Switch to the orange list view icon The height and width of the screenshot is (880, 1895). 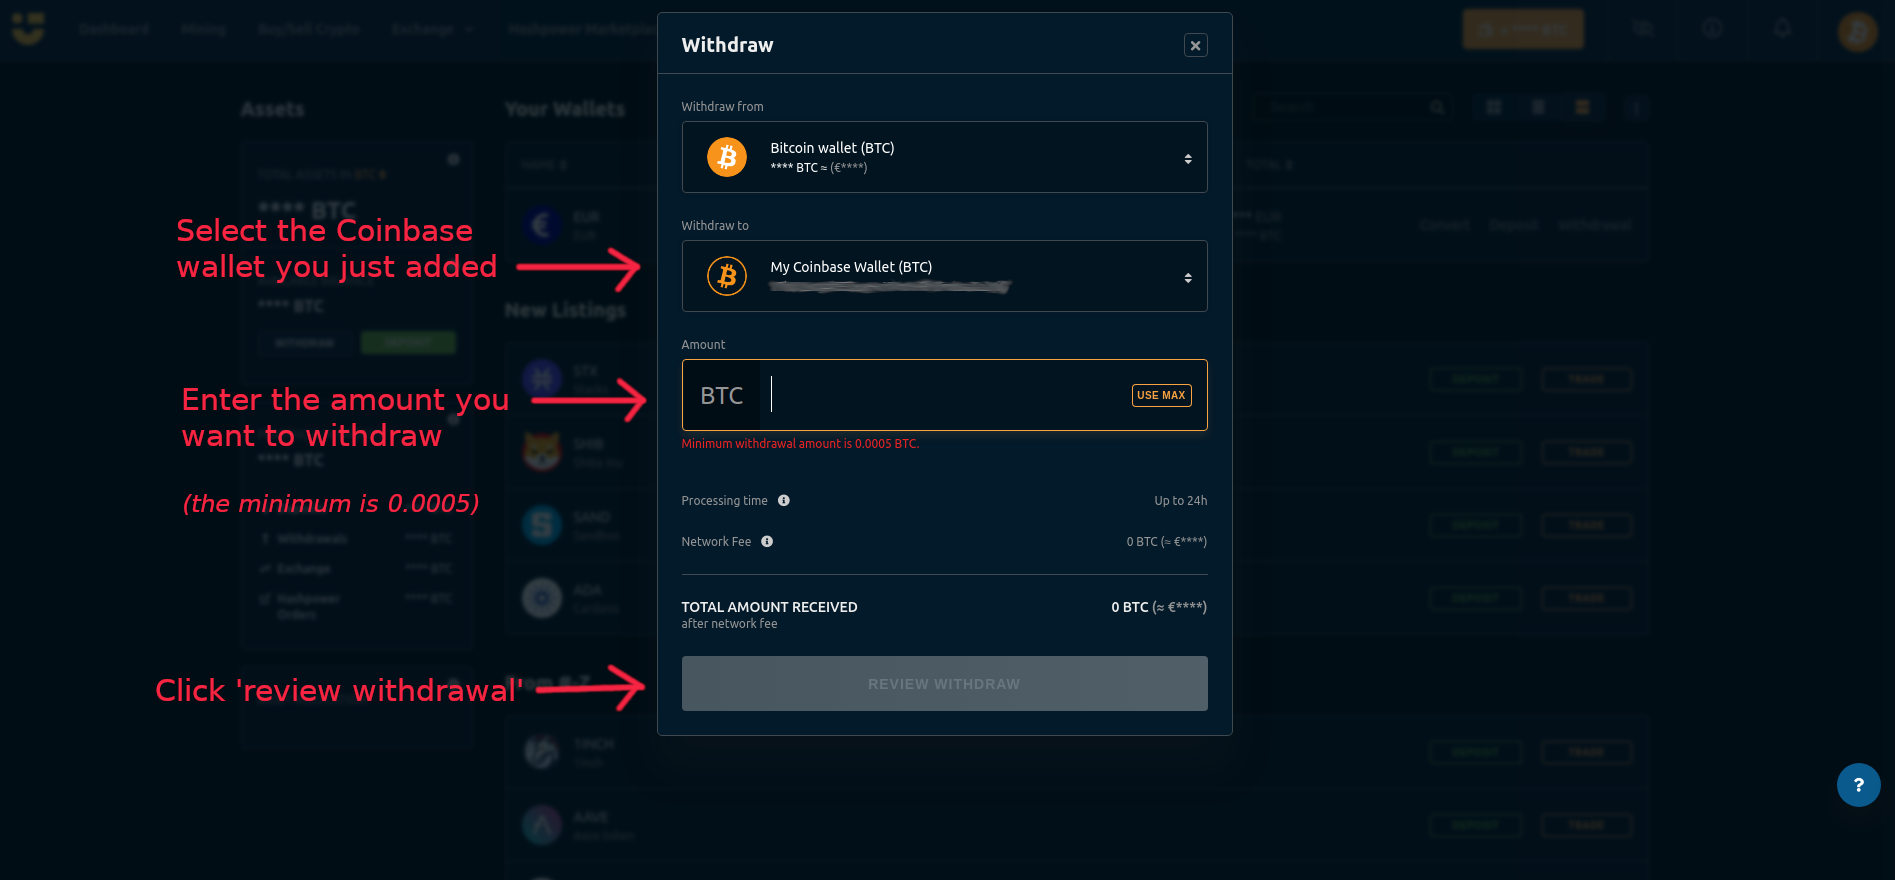1582,107
